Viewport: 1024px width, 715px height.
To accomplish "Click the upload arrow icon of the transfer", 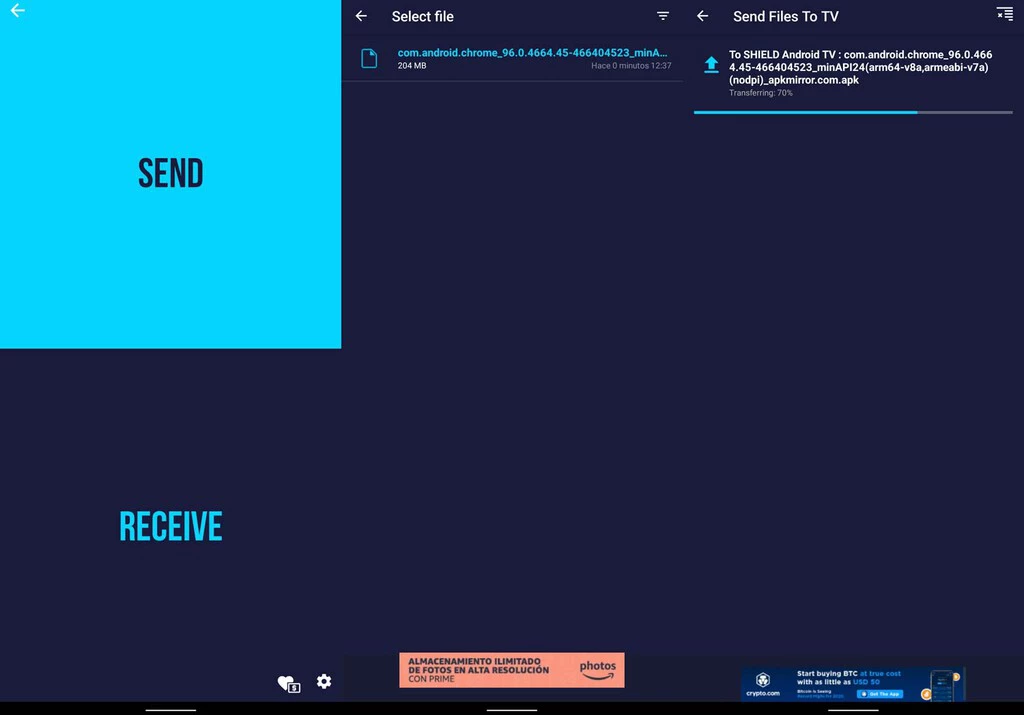I will [711, 65].
